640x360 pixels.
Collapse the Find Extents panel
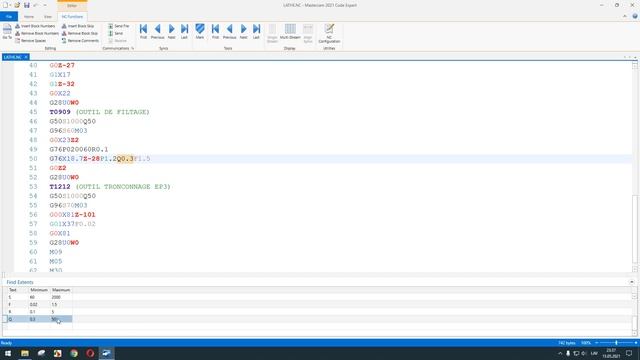(631, 282)
